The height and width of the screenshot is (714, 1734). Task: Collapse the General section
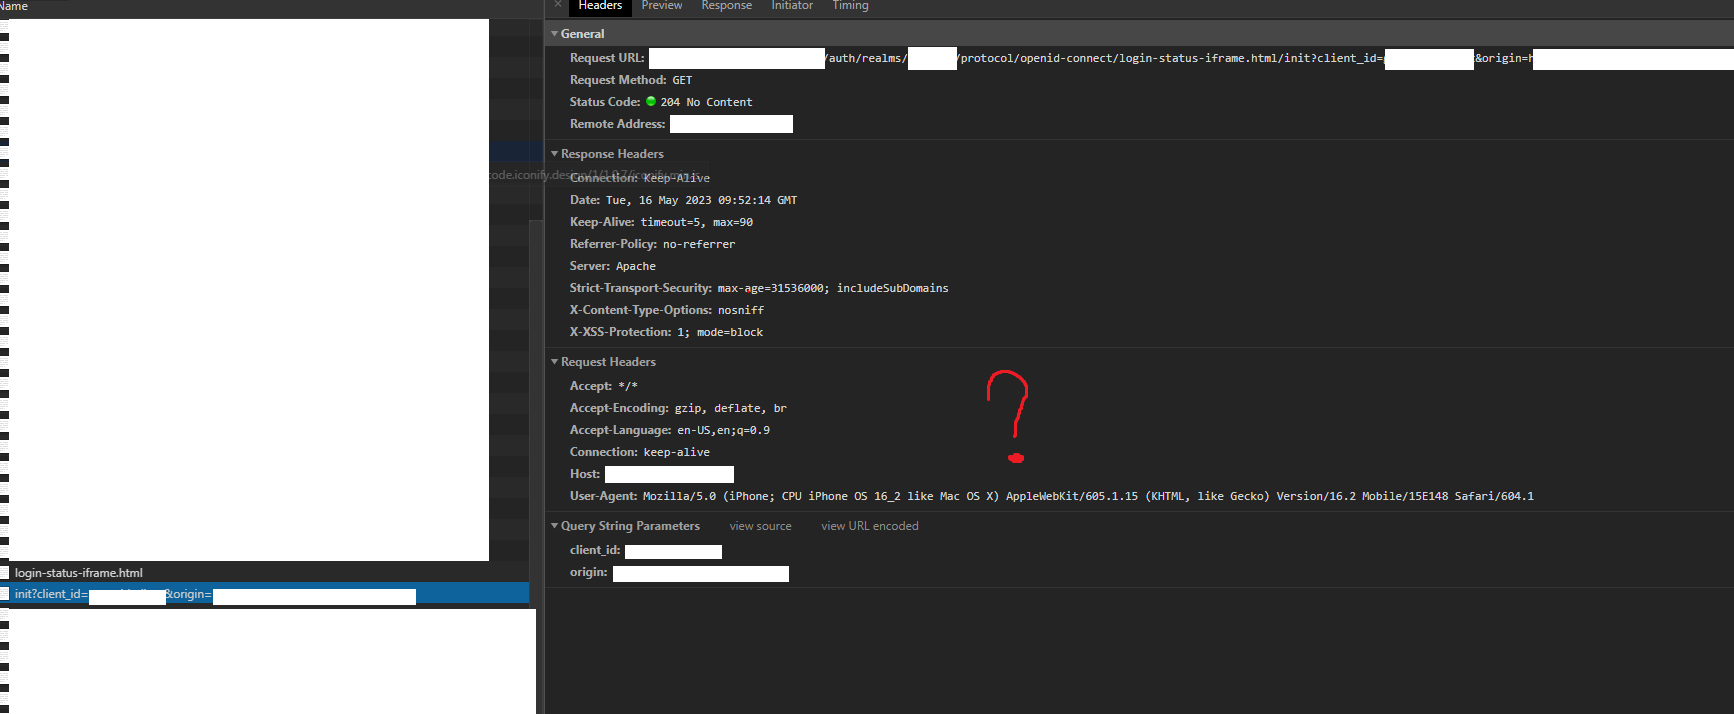555,34
